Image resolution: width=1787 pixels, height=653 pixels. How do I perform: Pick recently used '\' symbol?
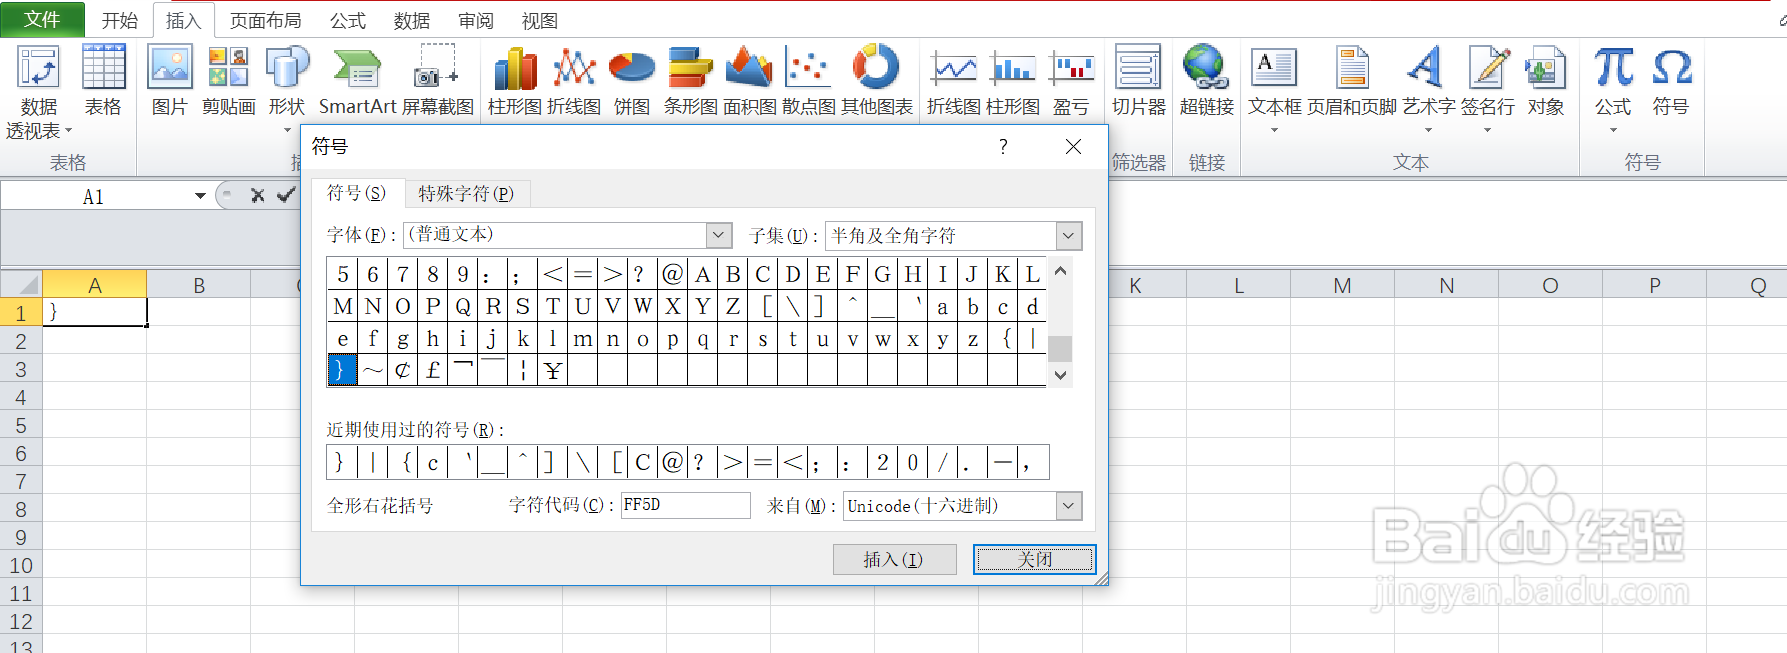pos(582,462)
